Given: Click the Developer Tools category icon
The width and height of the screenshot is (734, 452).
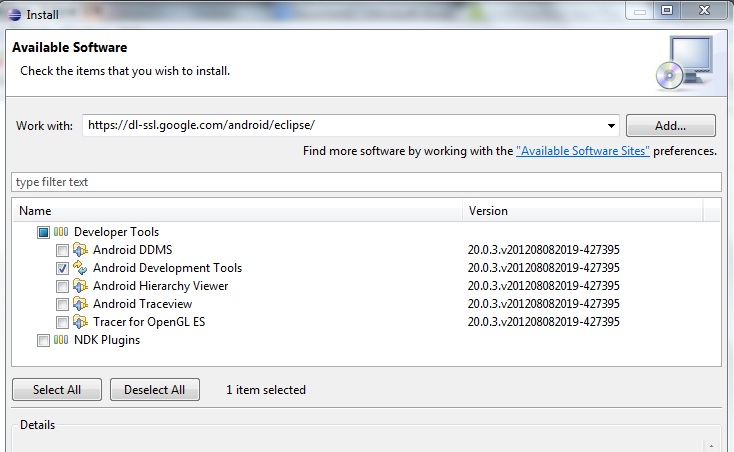Looking at the screenshot, I should tap(61, 232).
